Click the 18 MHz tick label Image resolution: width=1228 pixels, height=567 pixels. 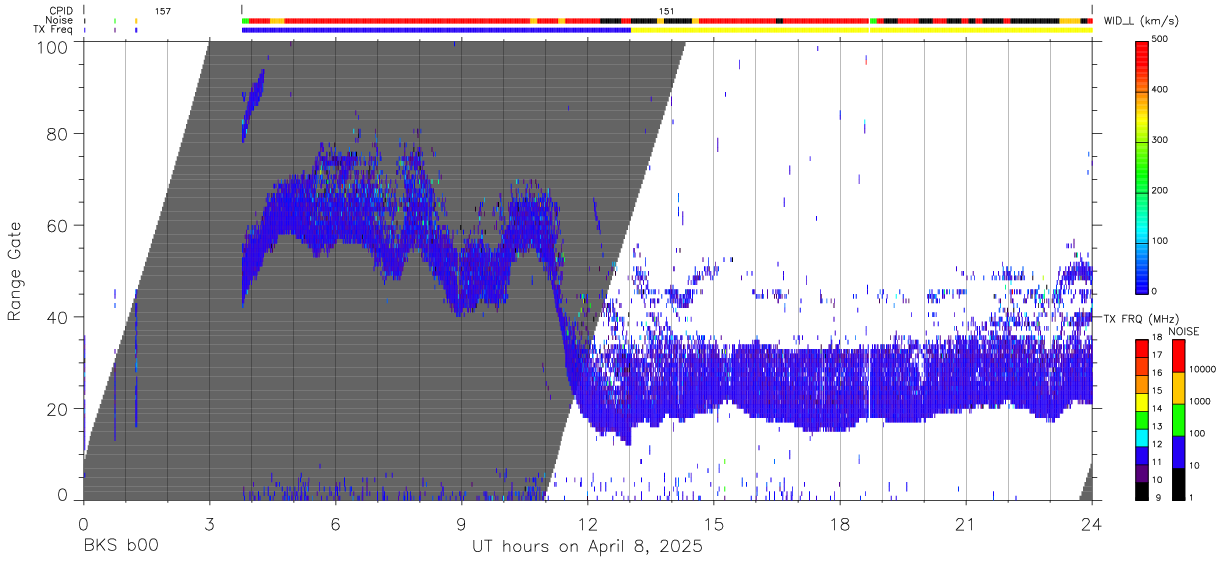(1159, 338)
